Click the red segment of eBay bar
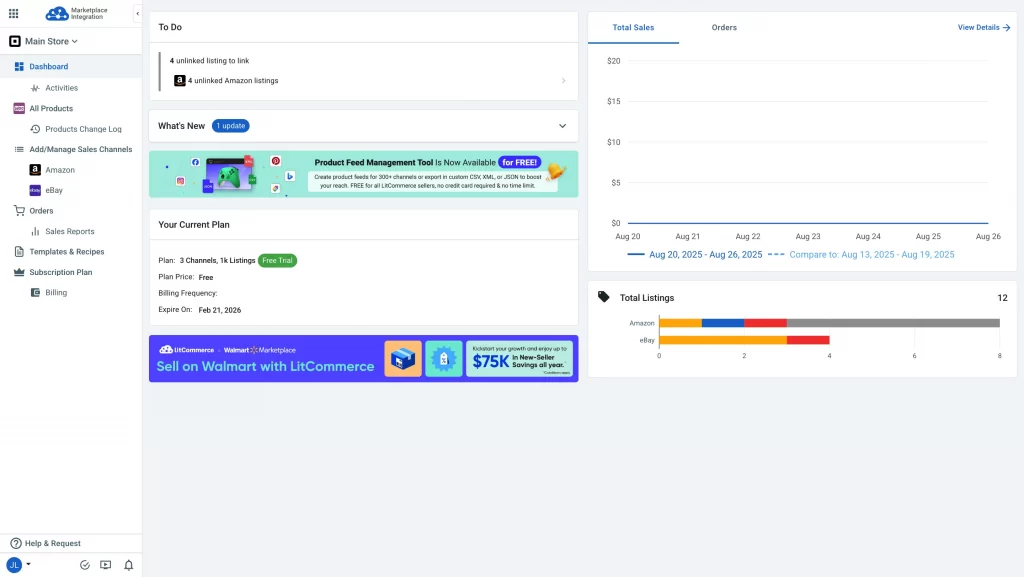The width and height of the screenshot is (1024, 577). point(808,340)
